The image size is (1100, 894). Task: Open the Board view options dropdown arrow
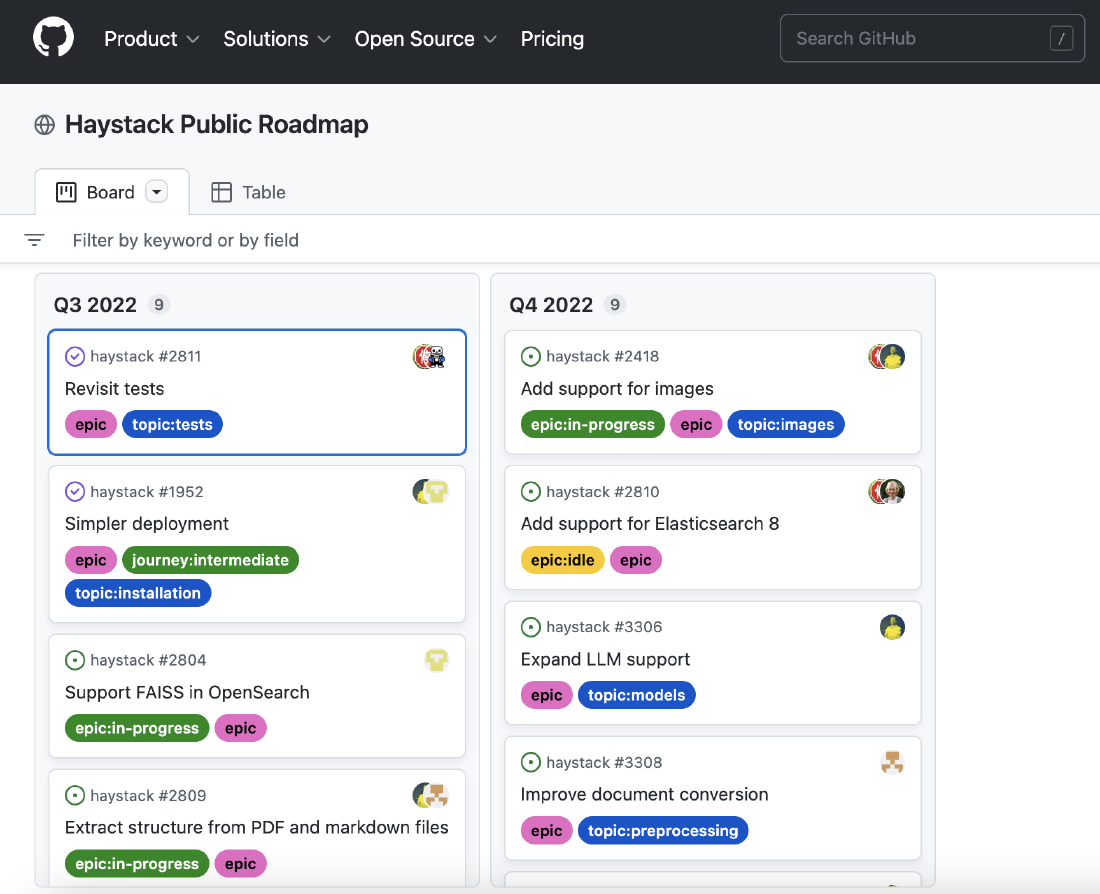156,192
